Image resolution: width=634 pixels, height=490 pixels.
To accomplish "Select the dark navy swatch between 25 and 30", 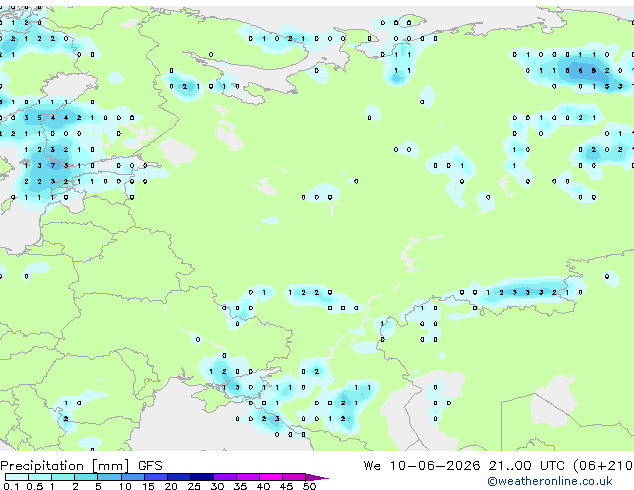I will coord(202,477).
